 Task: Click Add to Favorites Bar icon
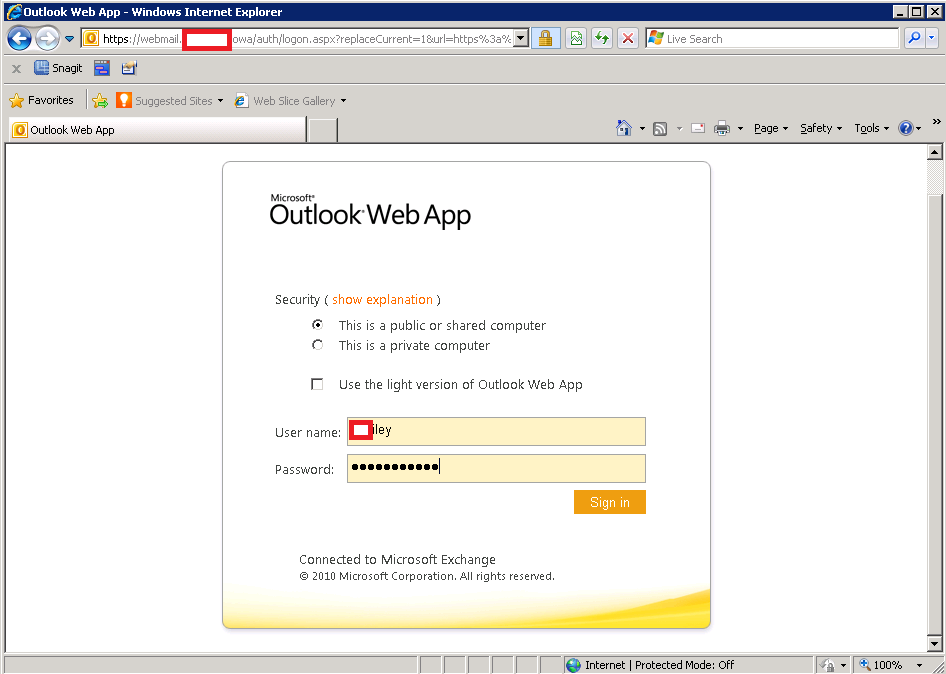pos(100,101)
